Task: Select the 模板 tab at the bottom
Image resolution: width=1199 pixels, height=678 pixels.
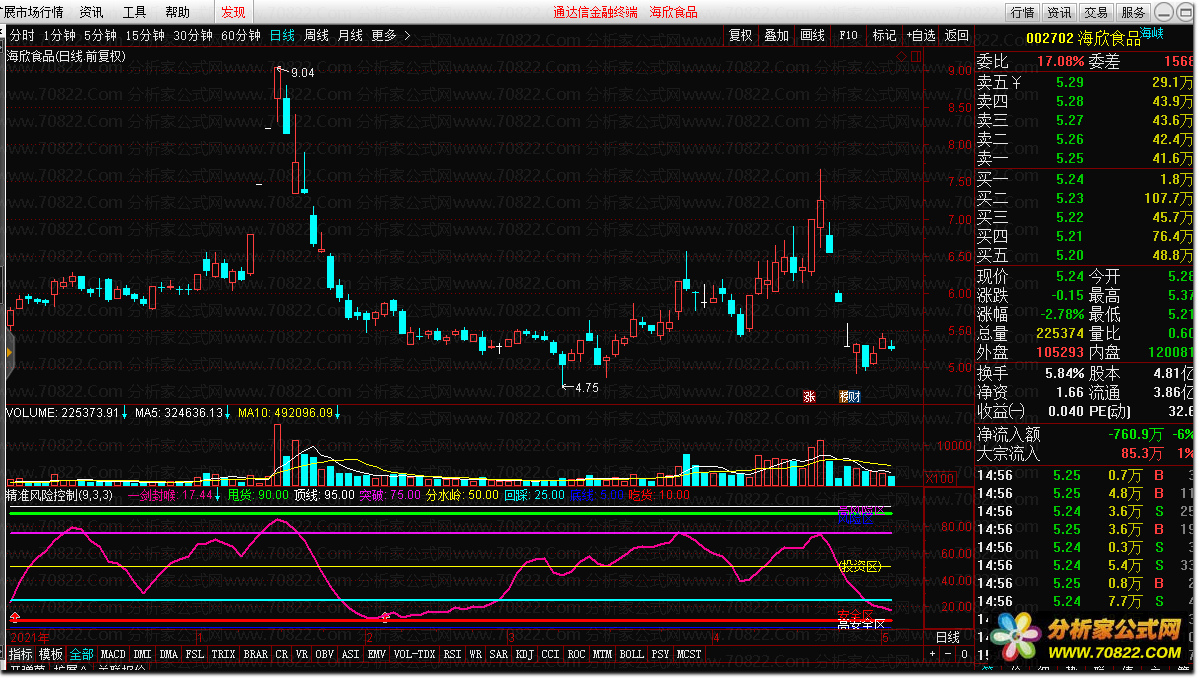Action: (51, 654)
